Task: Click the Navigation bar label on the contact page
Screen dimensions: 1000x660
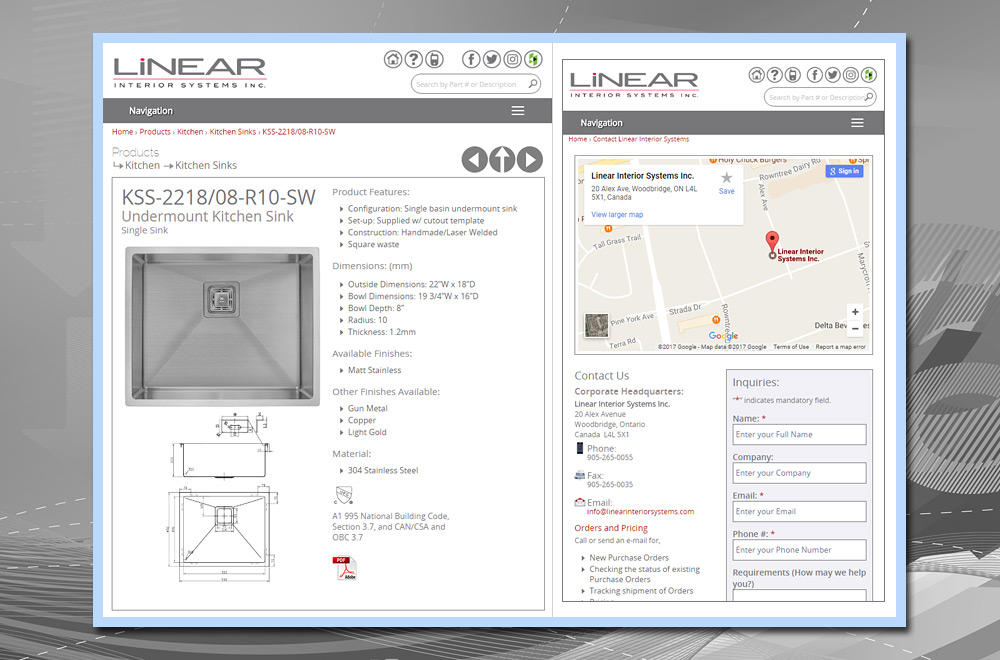Action: click(601, 123)
